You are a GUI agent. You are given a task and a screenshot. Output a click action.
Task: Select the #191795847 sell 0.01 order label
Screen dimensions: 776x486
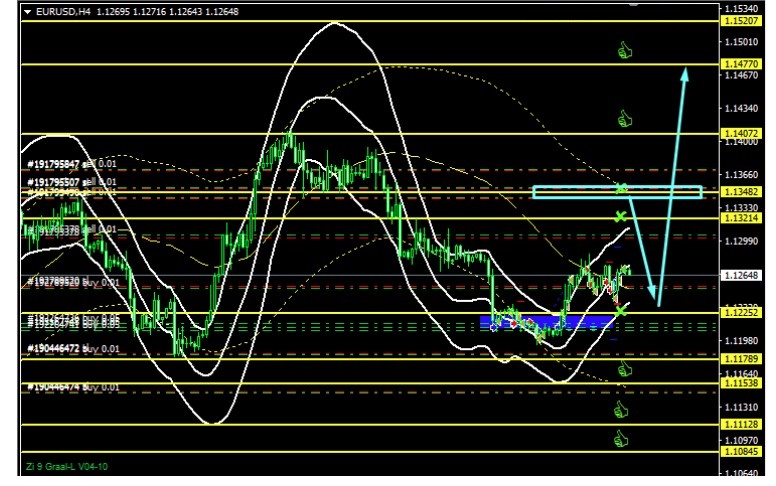[x=72, y=162]
